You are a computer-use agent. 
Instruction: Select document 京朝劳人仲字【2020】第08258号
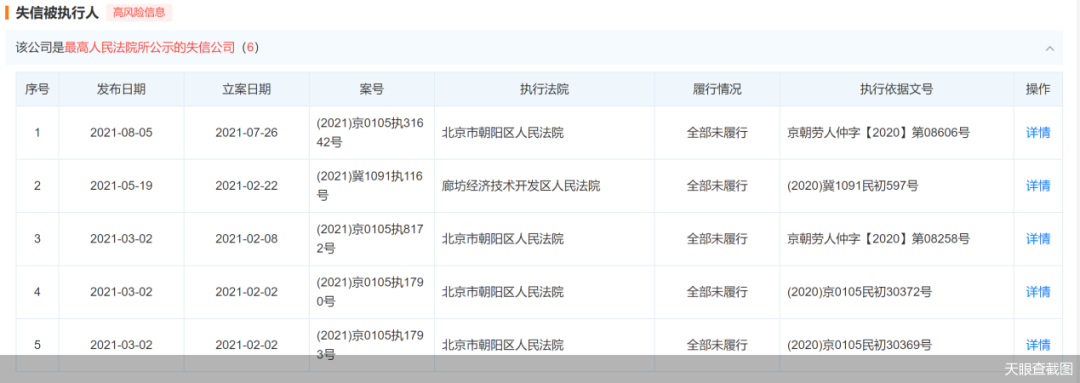(x=878, y=239)
